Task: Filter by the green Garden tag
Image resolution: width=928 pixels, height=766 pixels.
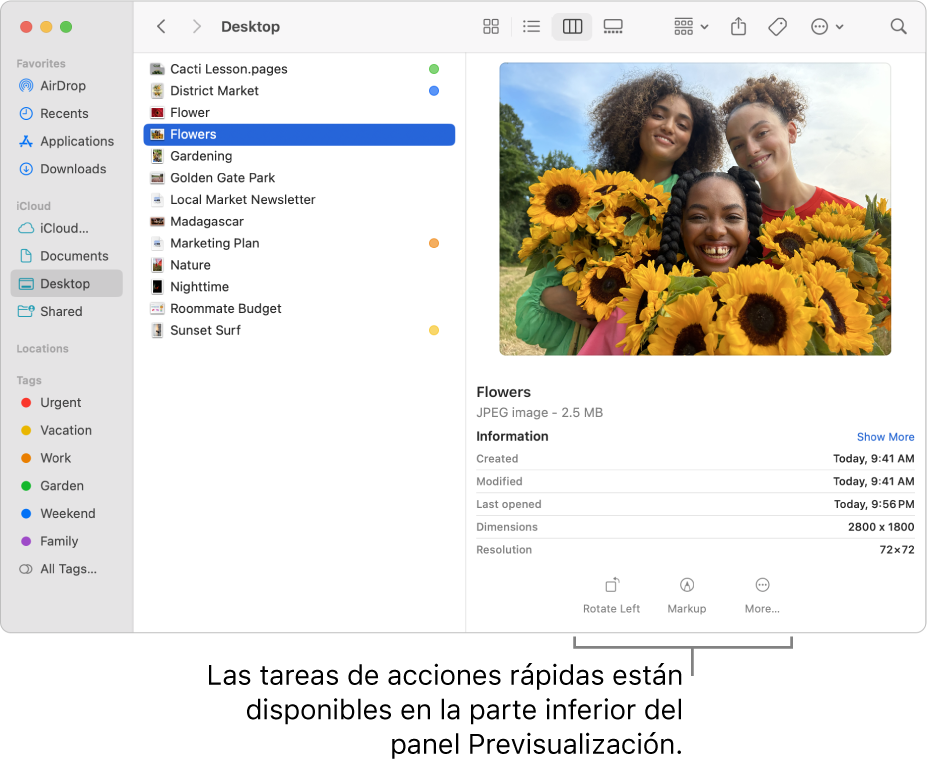Action: pos(62,487)
